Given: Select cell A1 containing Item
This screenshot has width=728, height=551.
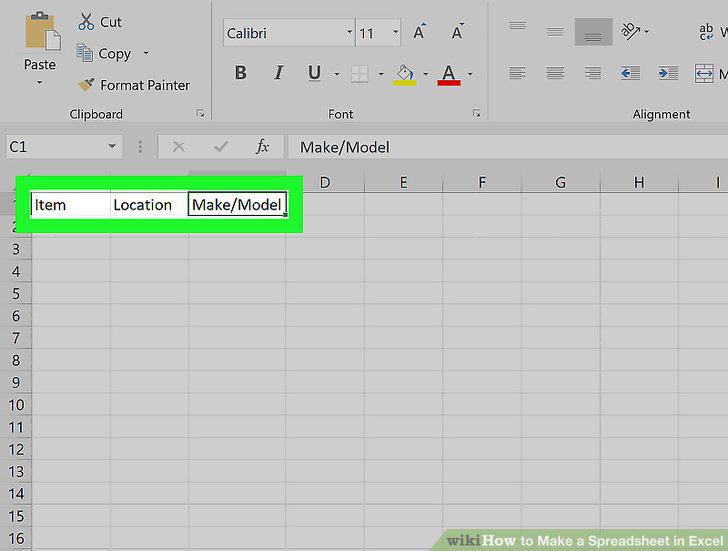Looking at the screenshot, I should tap(71, 205).
